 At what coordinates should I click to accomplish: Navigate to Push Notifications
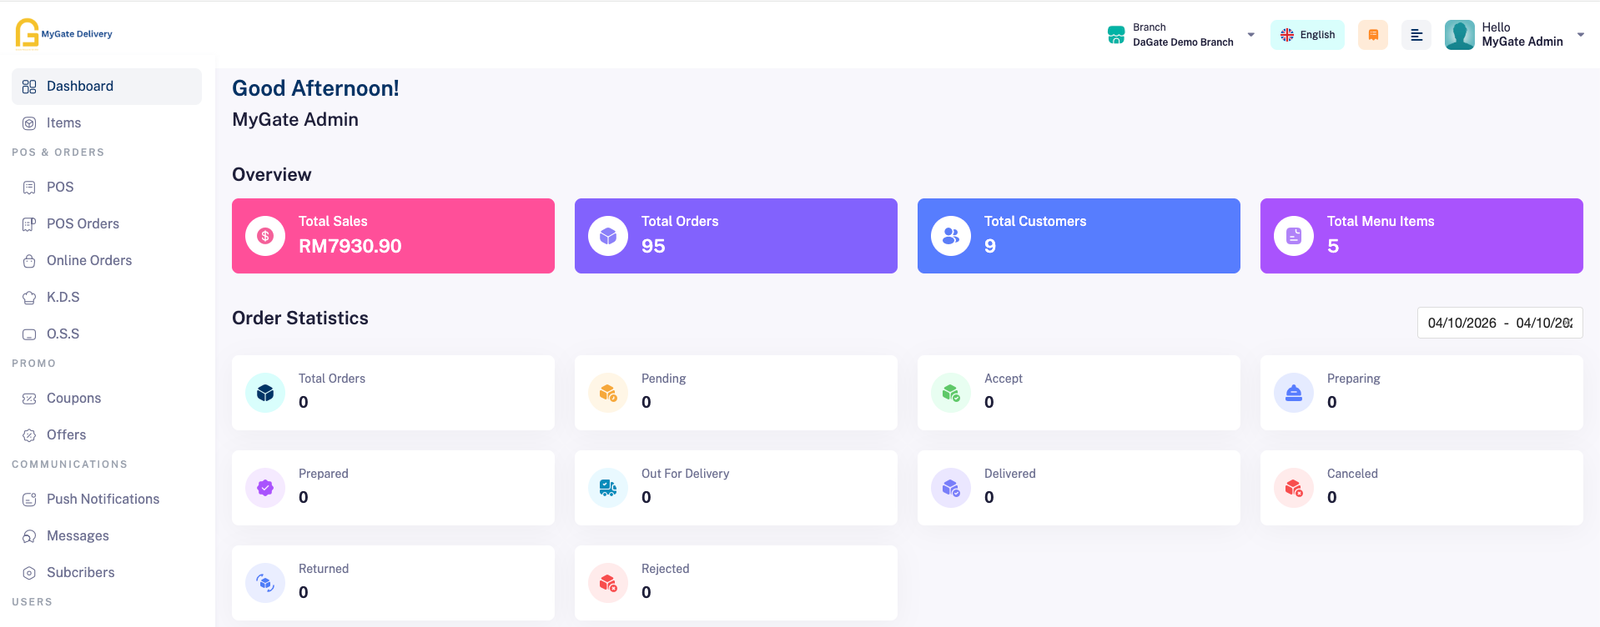(103, 499)
